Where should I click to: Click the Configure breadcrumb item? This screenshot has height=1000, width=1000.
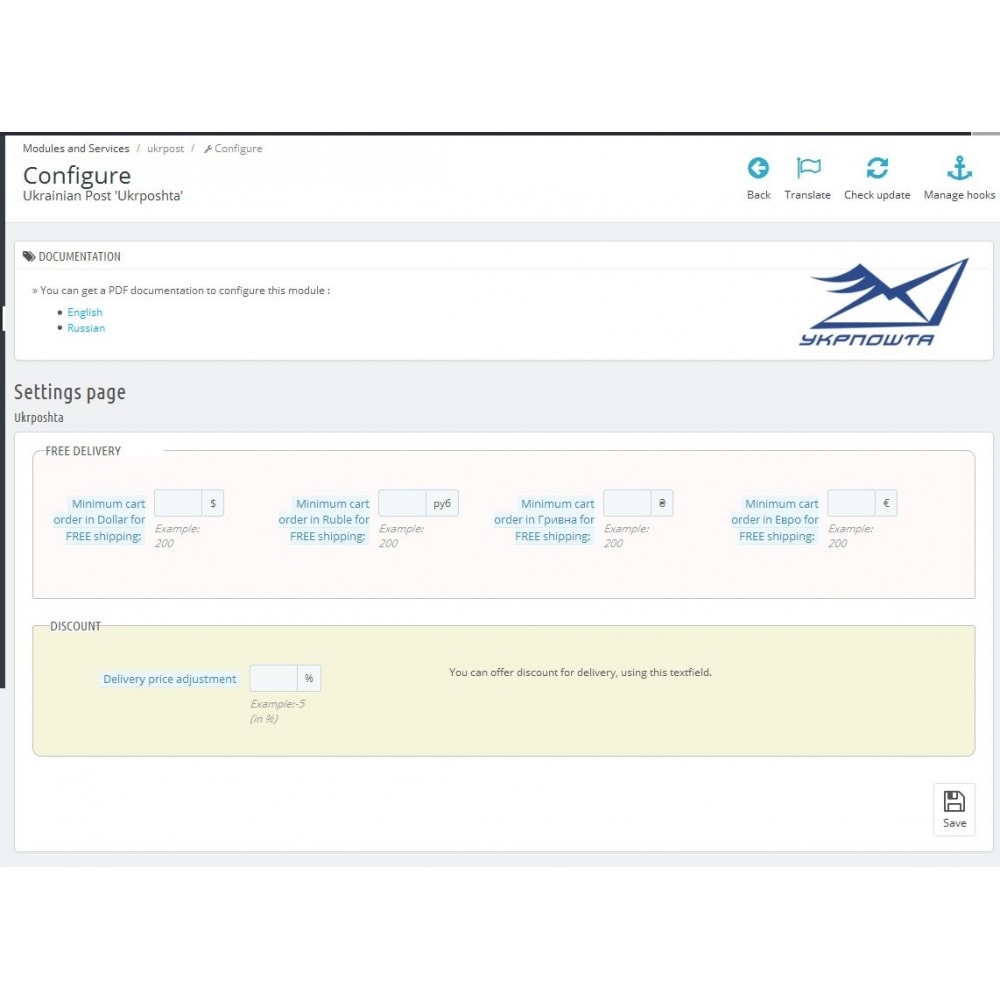pyautogui.click(x=233, y=149)
